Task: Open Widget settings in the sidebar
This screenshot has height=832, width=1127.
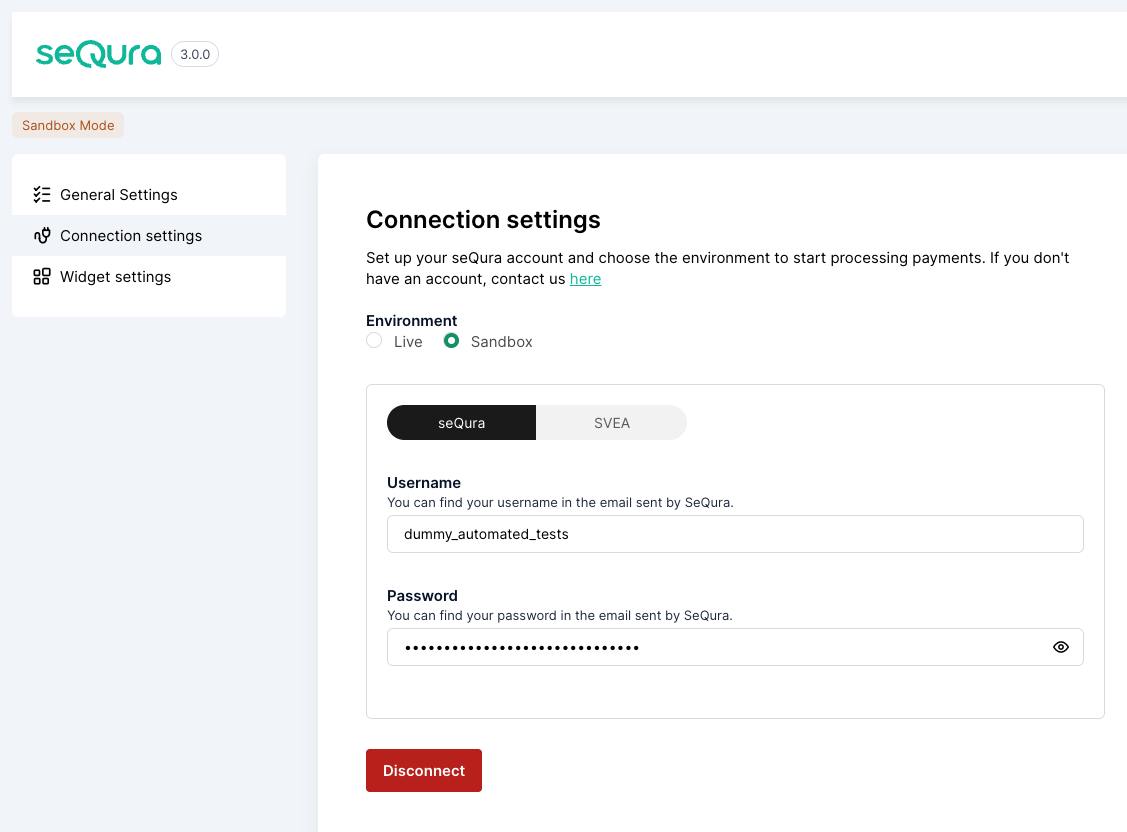Action: tap(149, 277)
